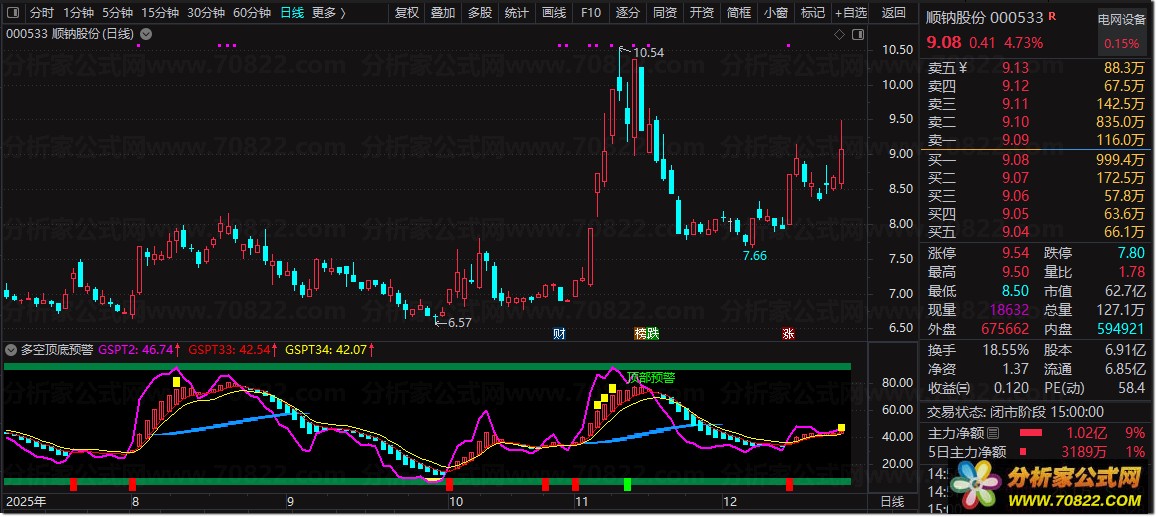Toggle the right panel layout icon
Screen dimensions: 1158x517
pos(857,35)
